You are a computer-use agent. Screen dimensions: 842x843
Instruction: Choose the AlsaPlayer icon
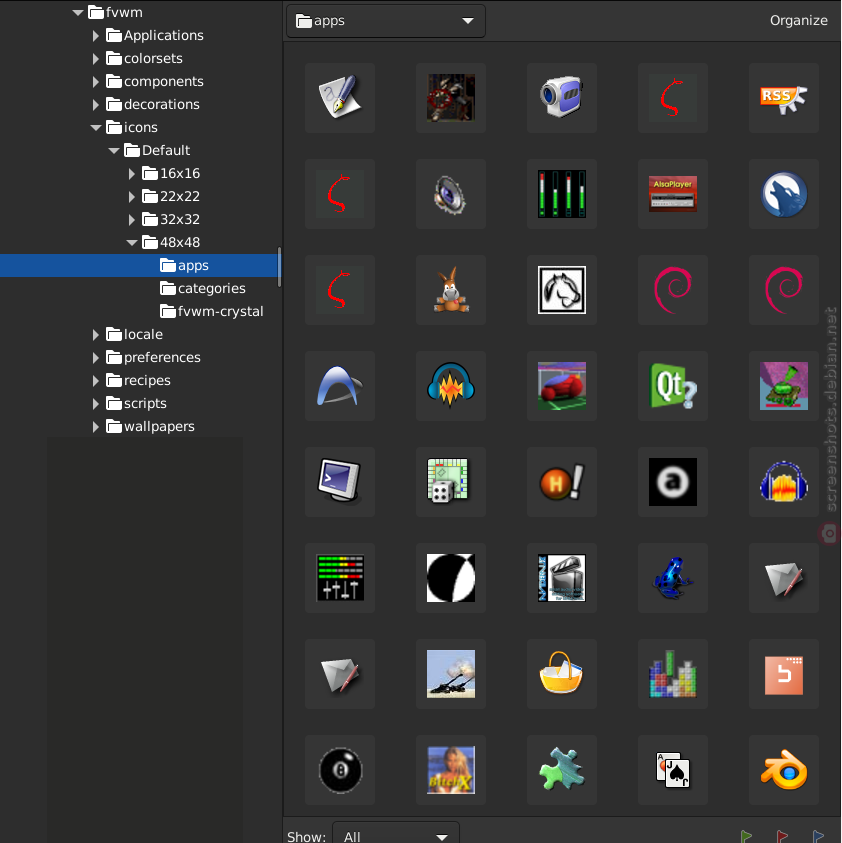(673, 194)
